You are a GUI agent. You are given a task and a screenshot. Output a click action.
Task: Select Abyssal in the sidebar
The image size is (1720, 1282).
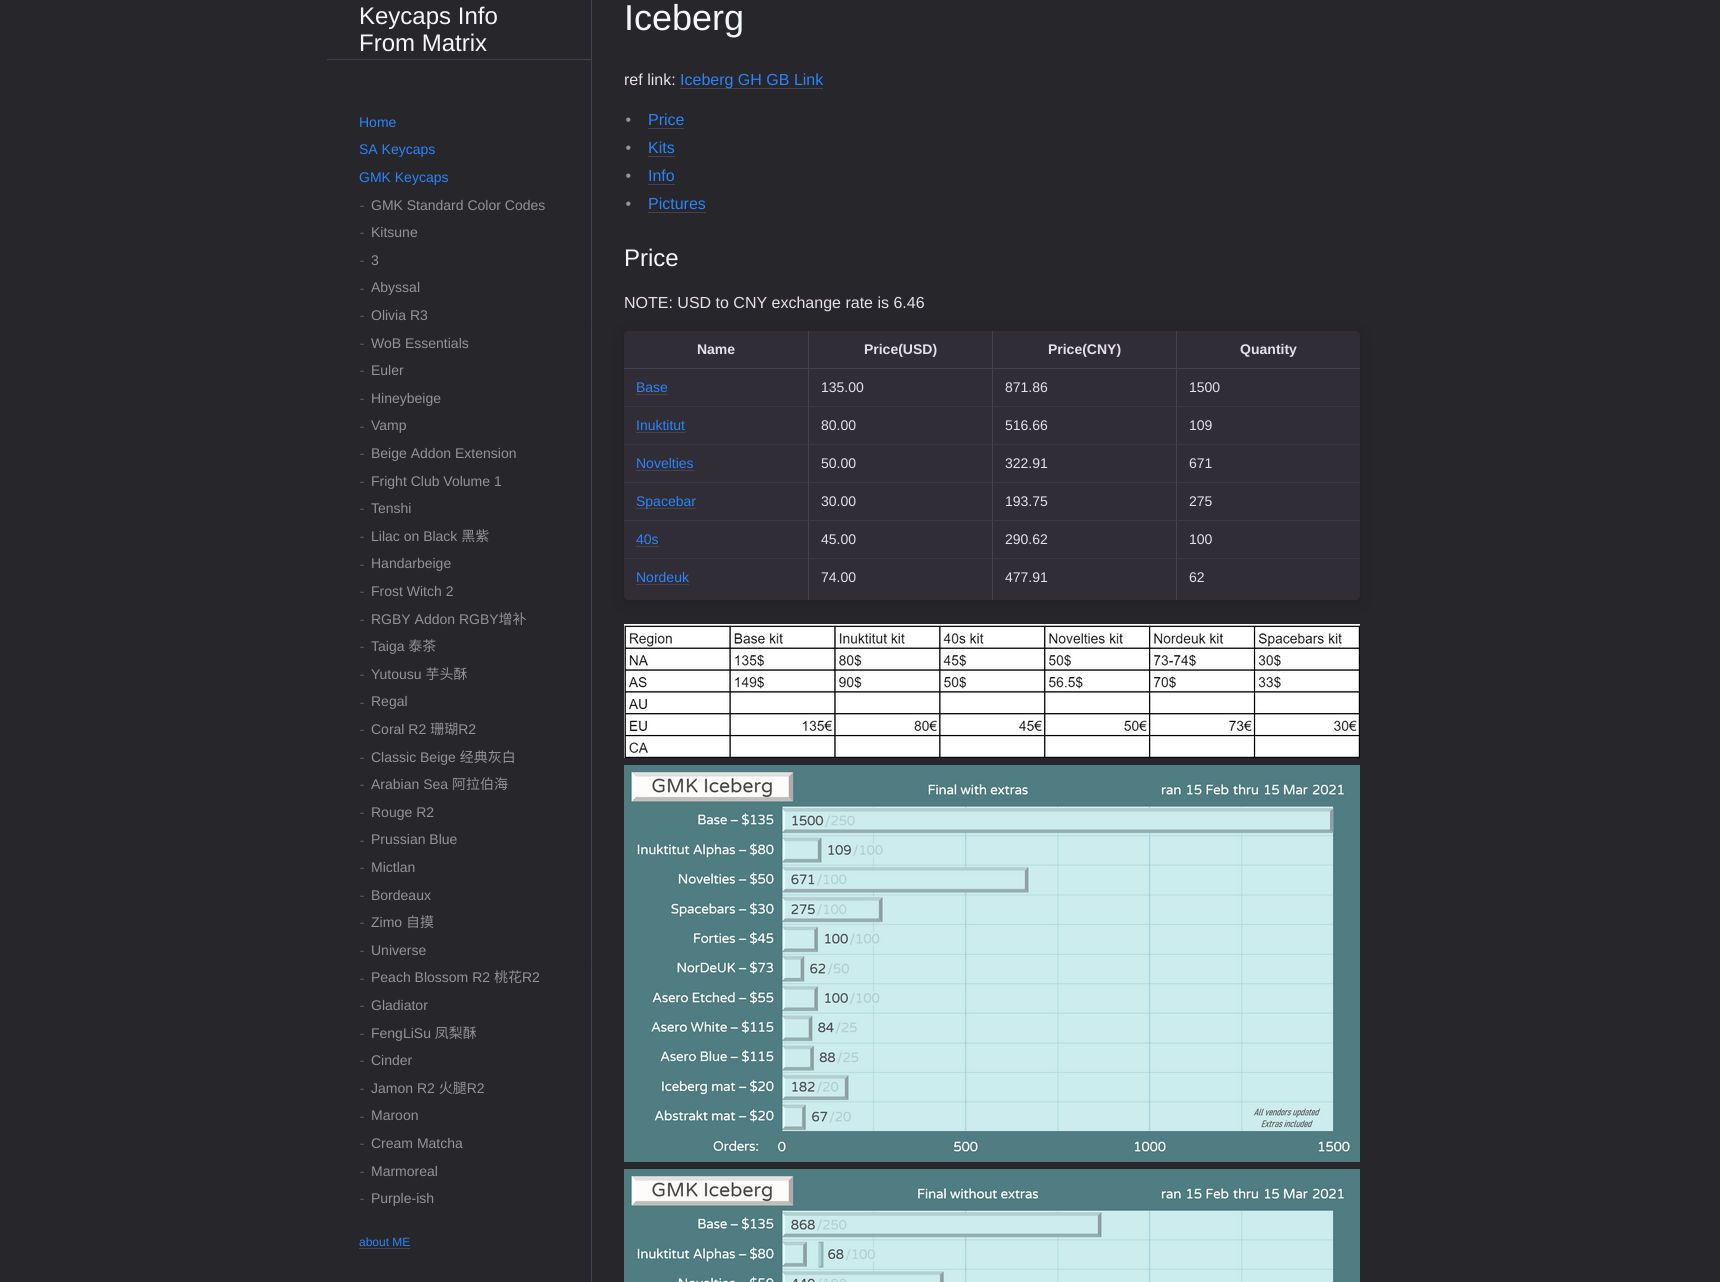[x=395, y=288]
